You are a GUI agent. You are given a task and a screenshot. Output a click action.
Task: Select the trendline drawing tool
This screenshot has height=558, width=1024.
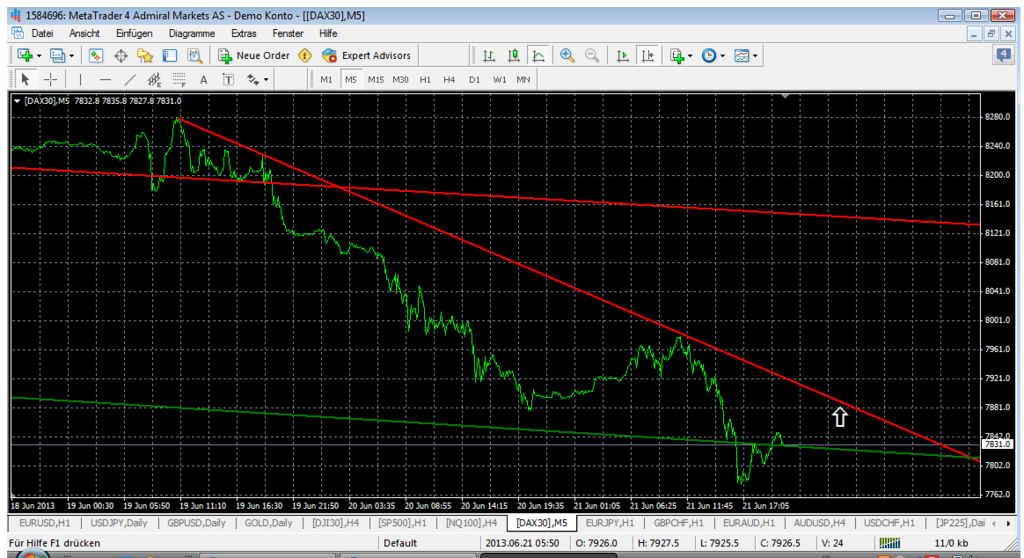pos(130,80)
